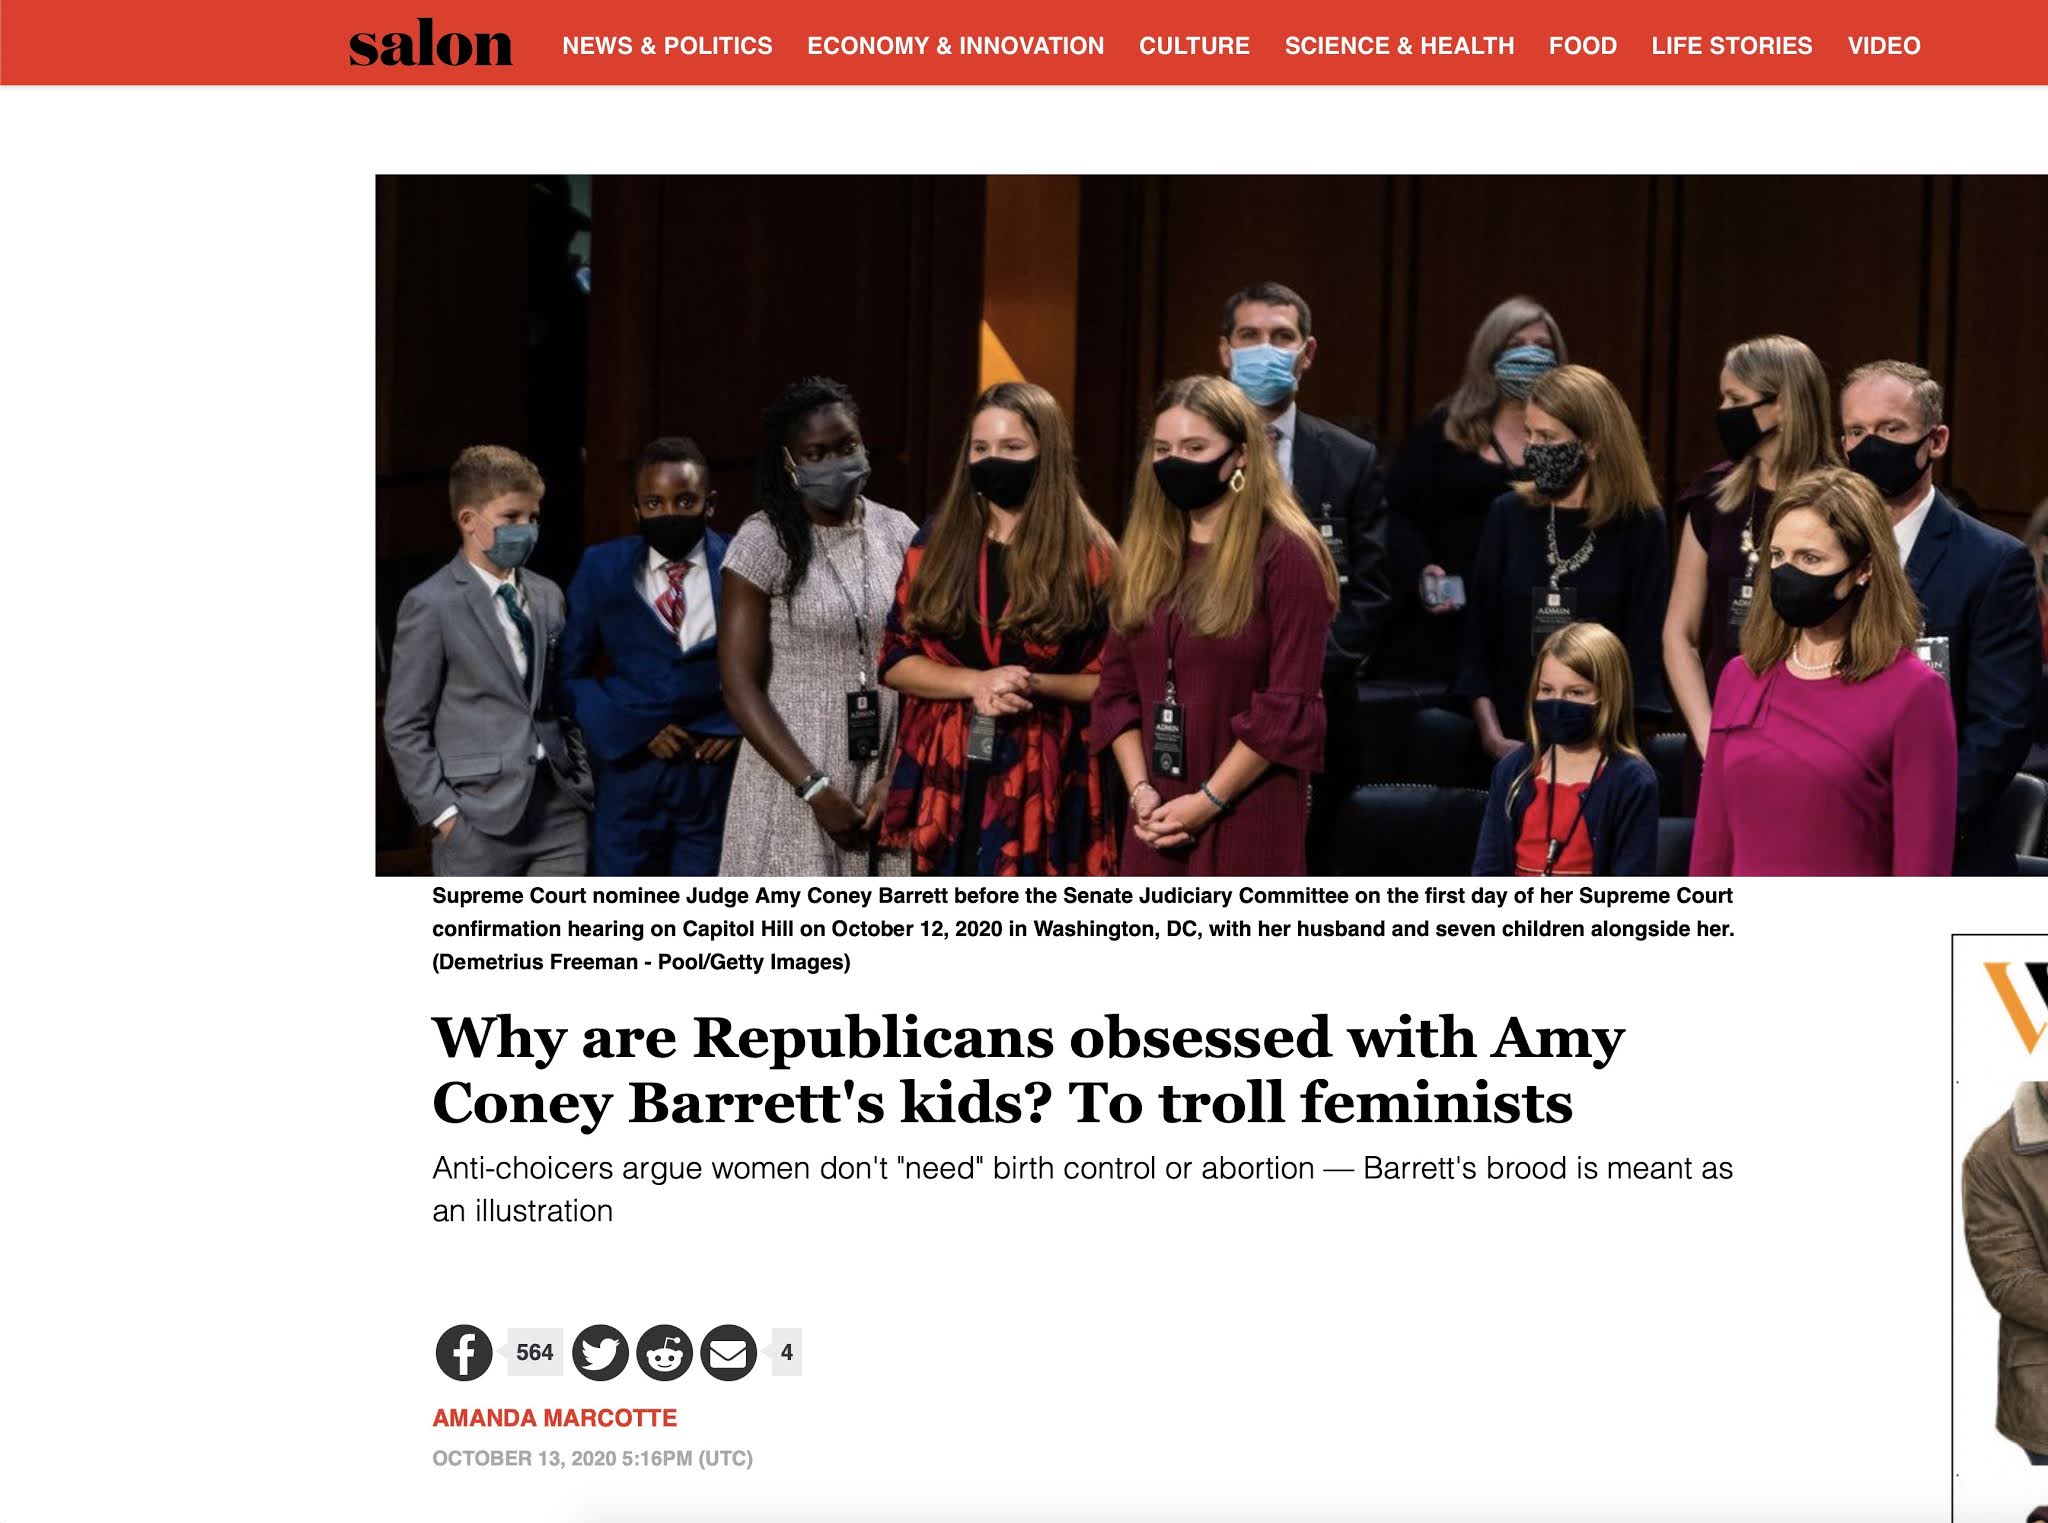Open the Food section
This screenshot has height=1523, width=2048.
[1582, 46]
